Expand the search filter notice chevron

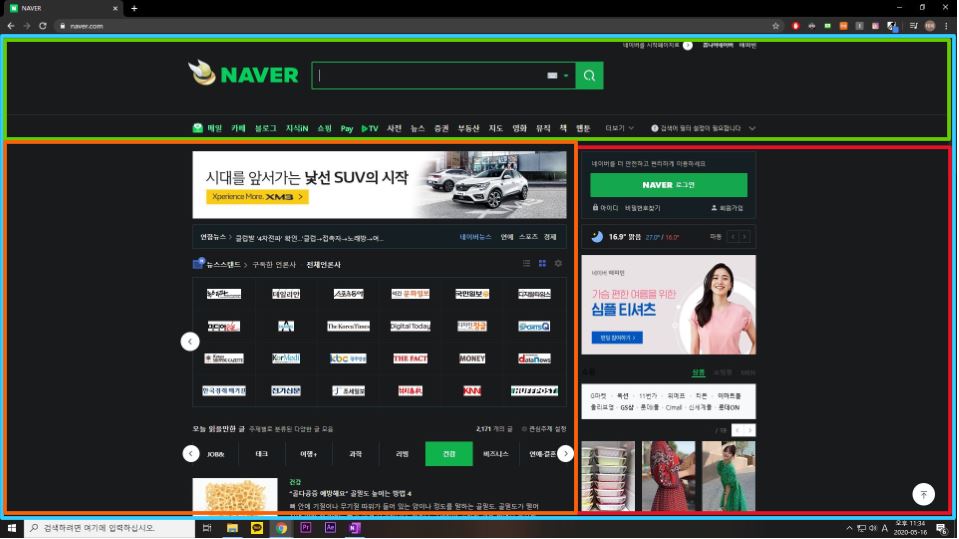752,128
